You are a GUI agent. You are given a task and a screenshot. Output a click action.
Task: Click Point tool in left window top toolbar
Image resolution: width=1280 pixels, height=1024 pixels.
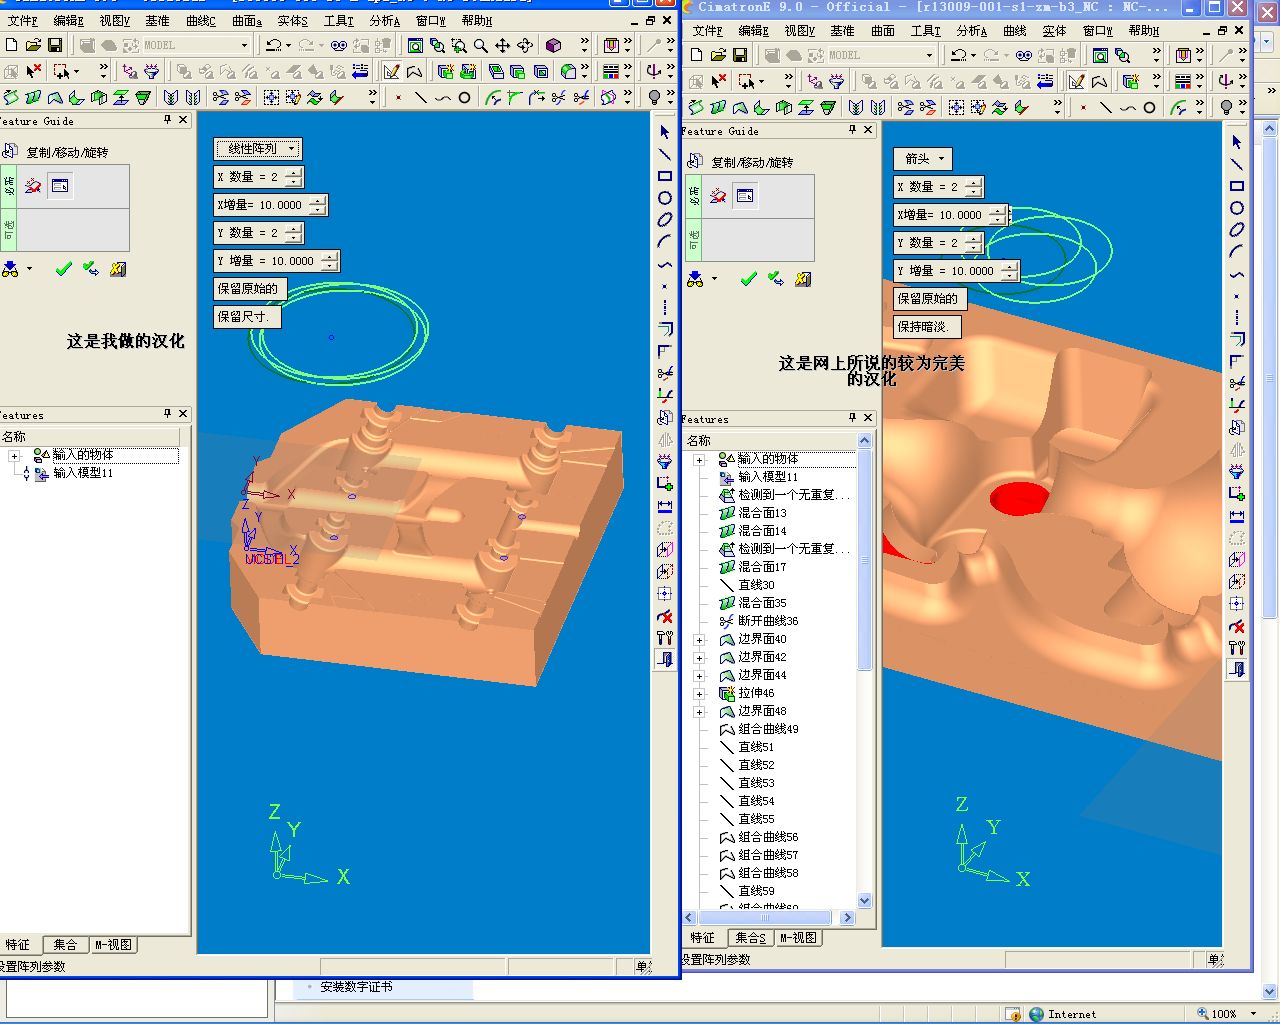coord(398,97)
